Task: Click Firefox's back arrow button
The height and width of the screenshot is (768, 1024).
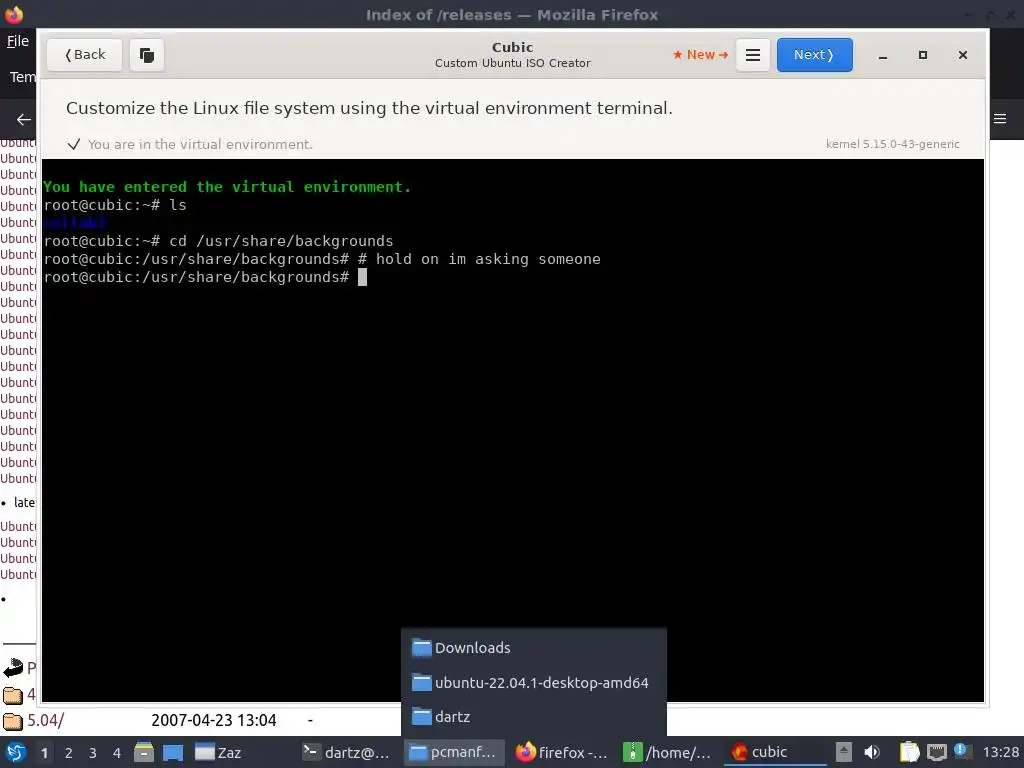Action: click(x=24, y=119)
